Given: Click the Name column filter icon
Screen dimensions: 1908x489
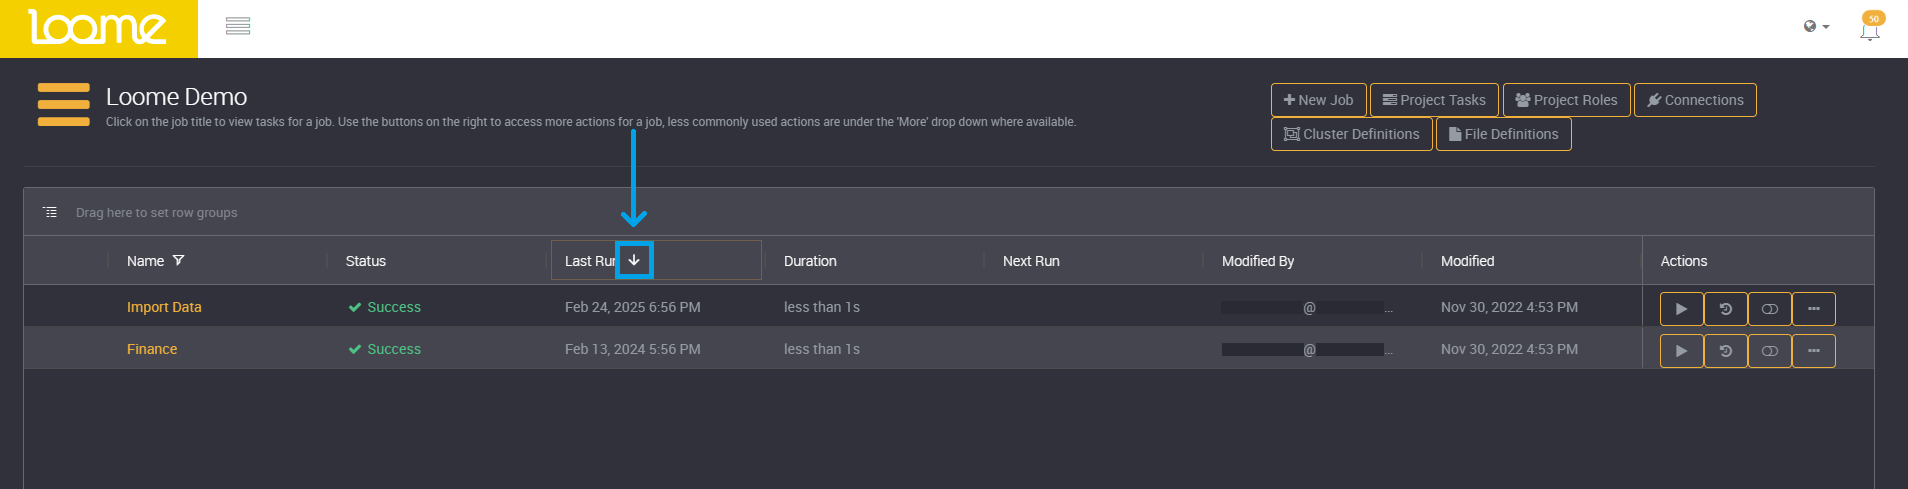Looking at the screenshot, I should tap(178, 260).
